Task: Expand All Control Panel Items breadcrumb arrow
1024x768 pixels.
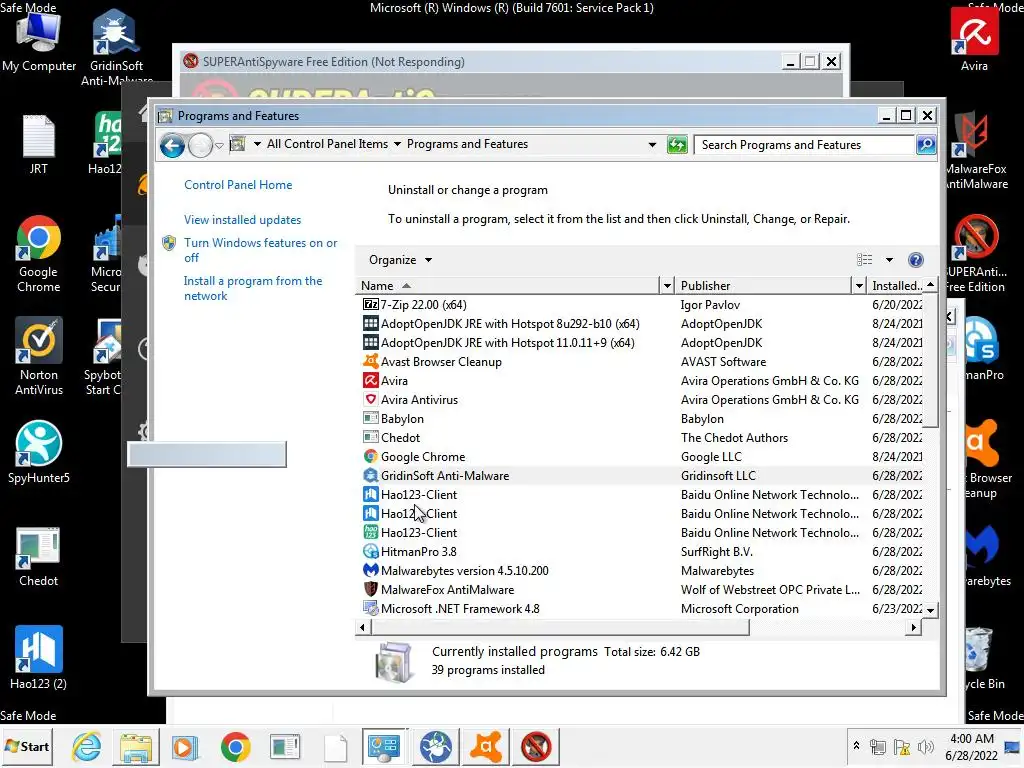Action: 397,144
